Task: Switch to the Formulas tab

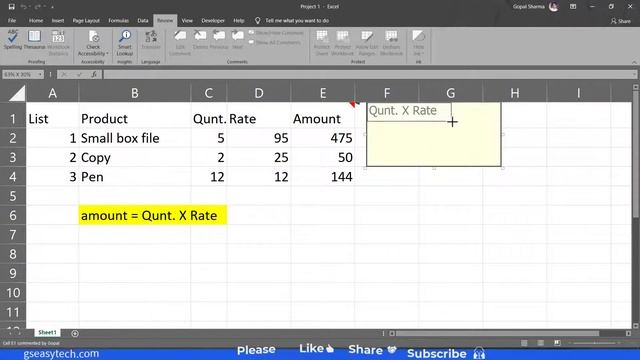Action: click(118, 20)
